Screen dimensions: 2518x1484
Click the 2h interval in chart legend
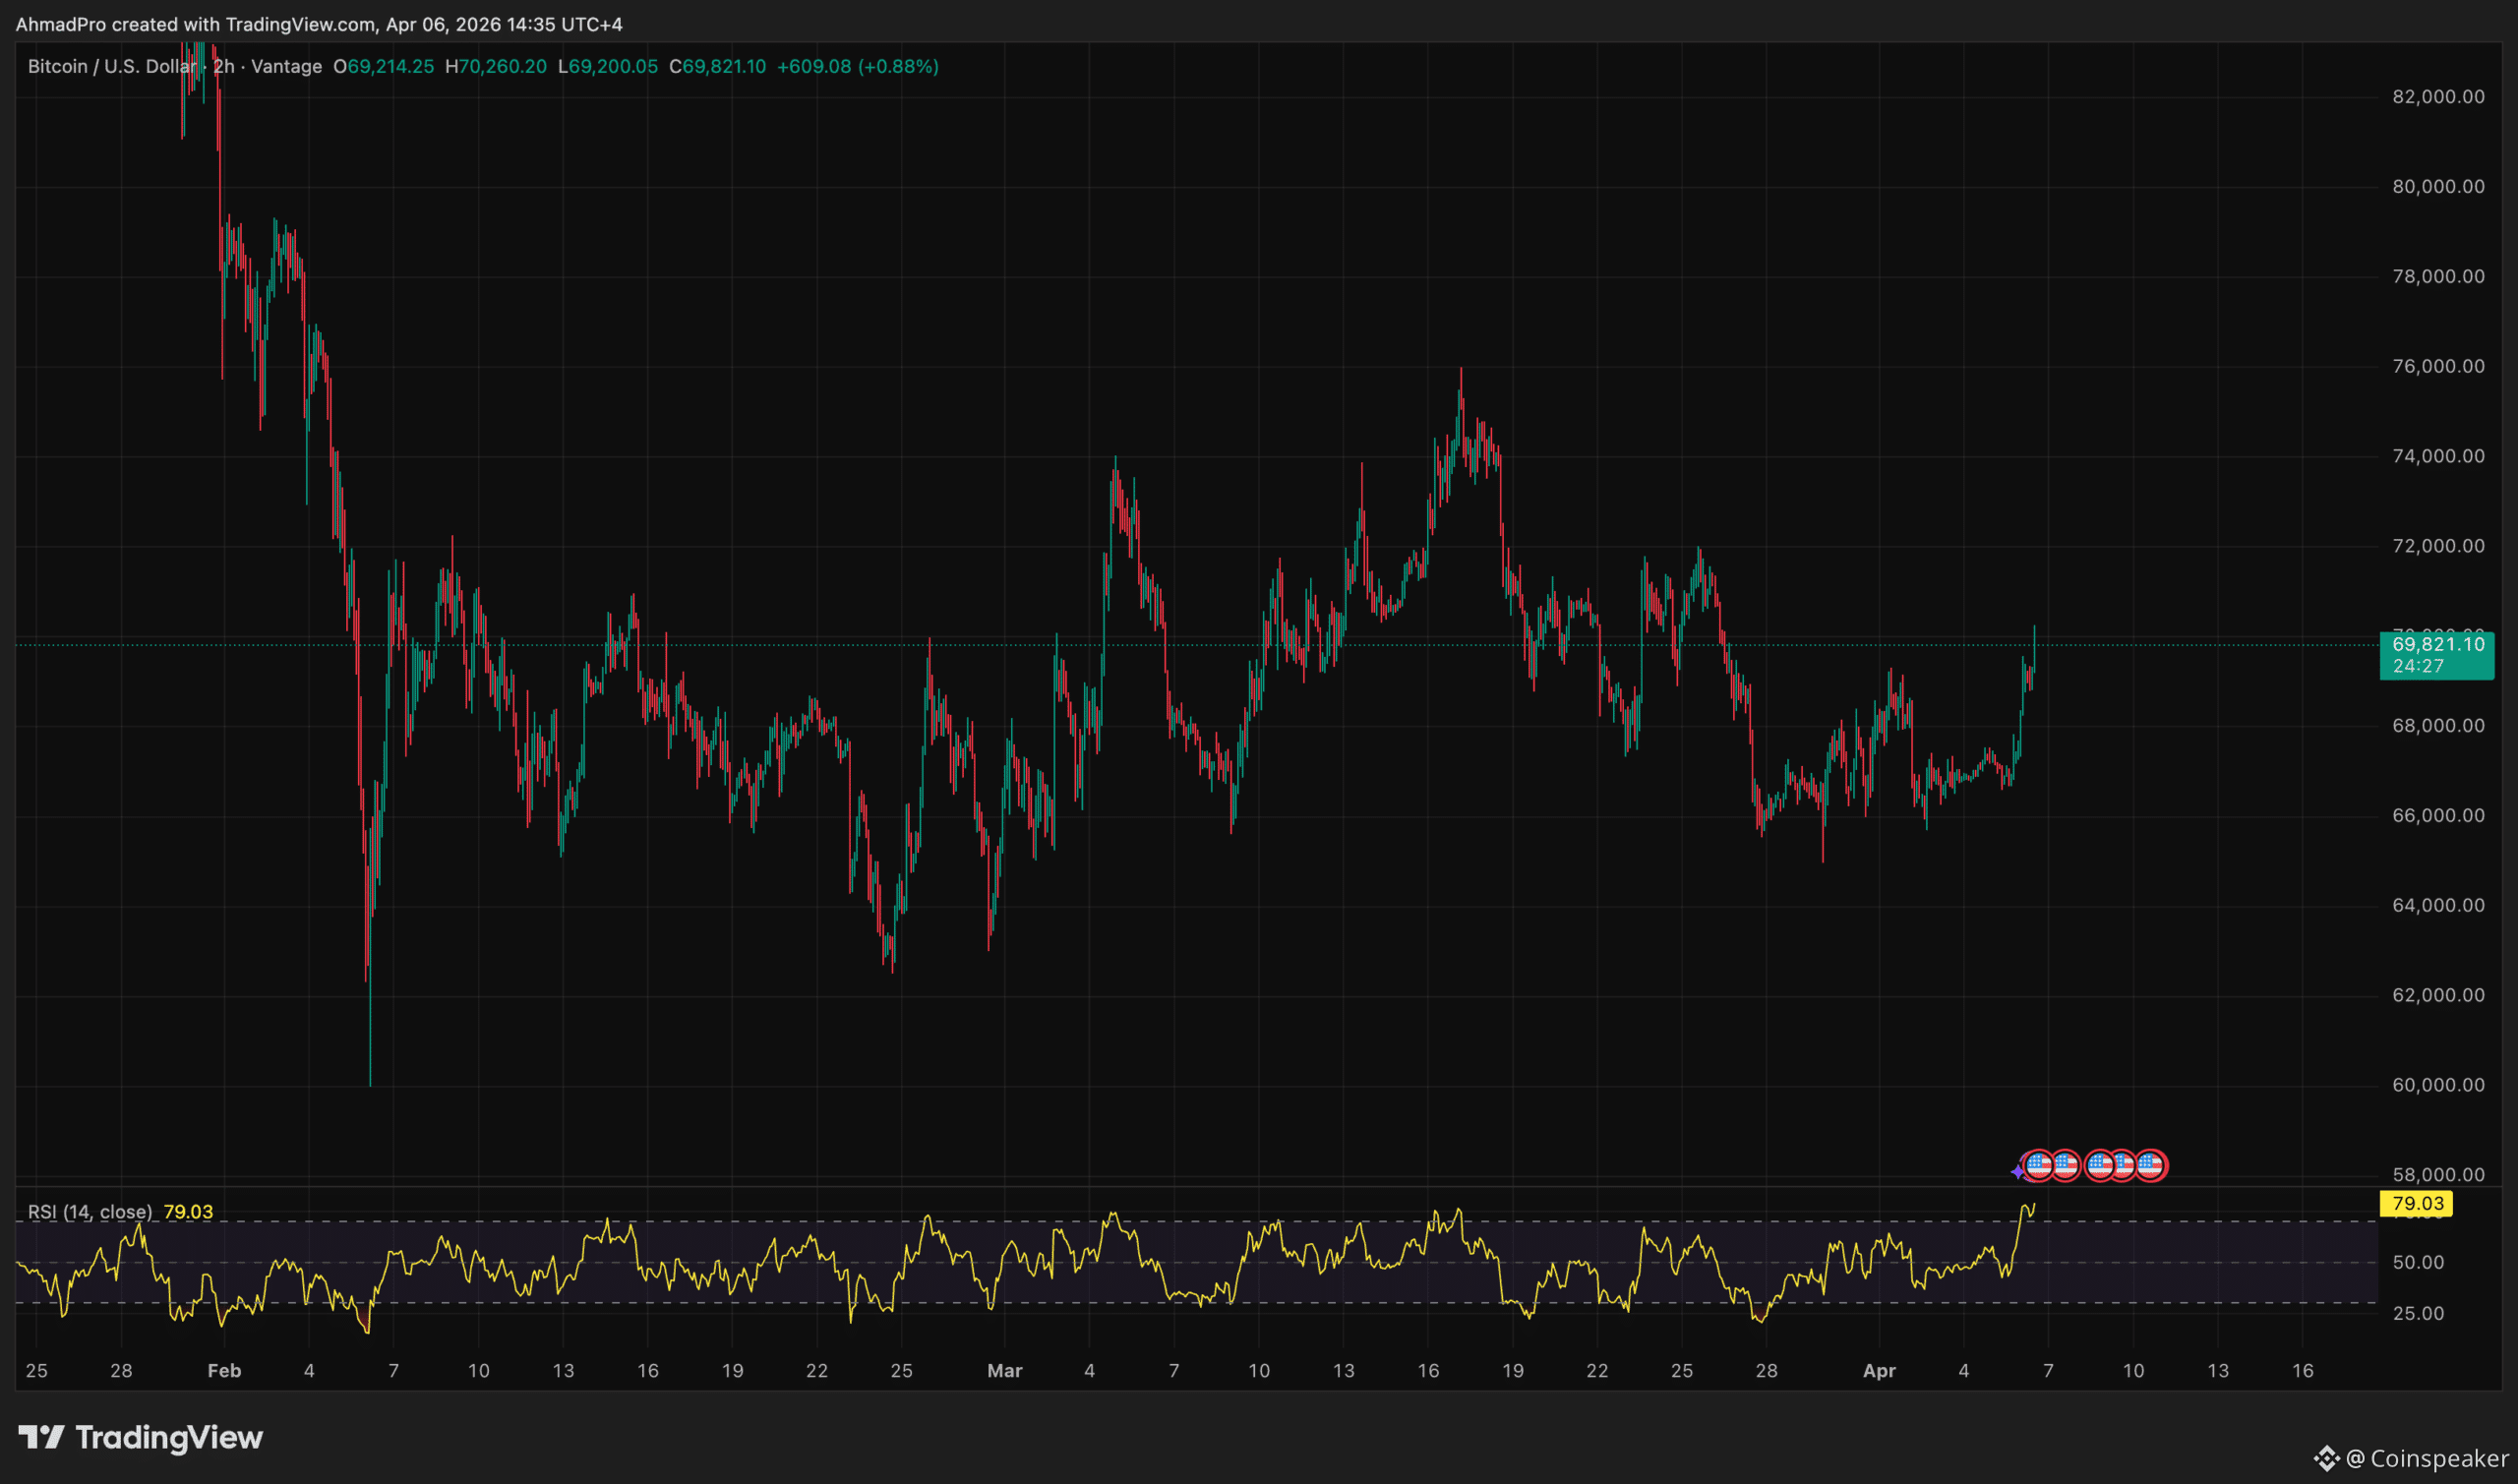(x=223, y=66)
